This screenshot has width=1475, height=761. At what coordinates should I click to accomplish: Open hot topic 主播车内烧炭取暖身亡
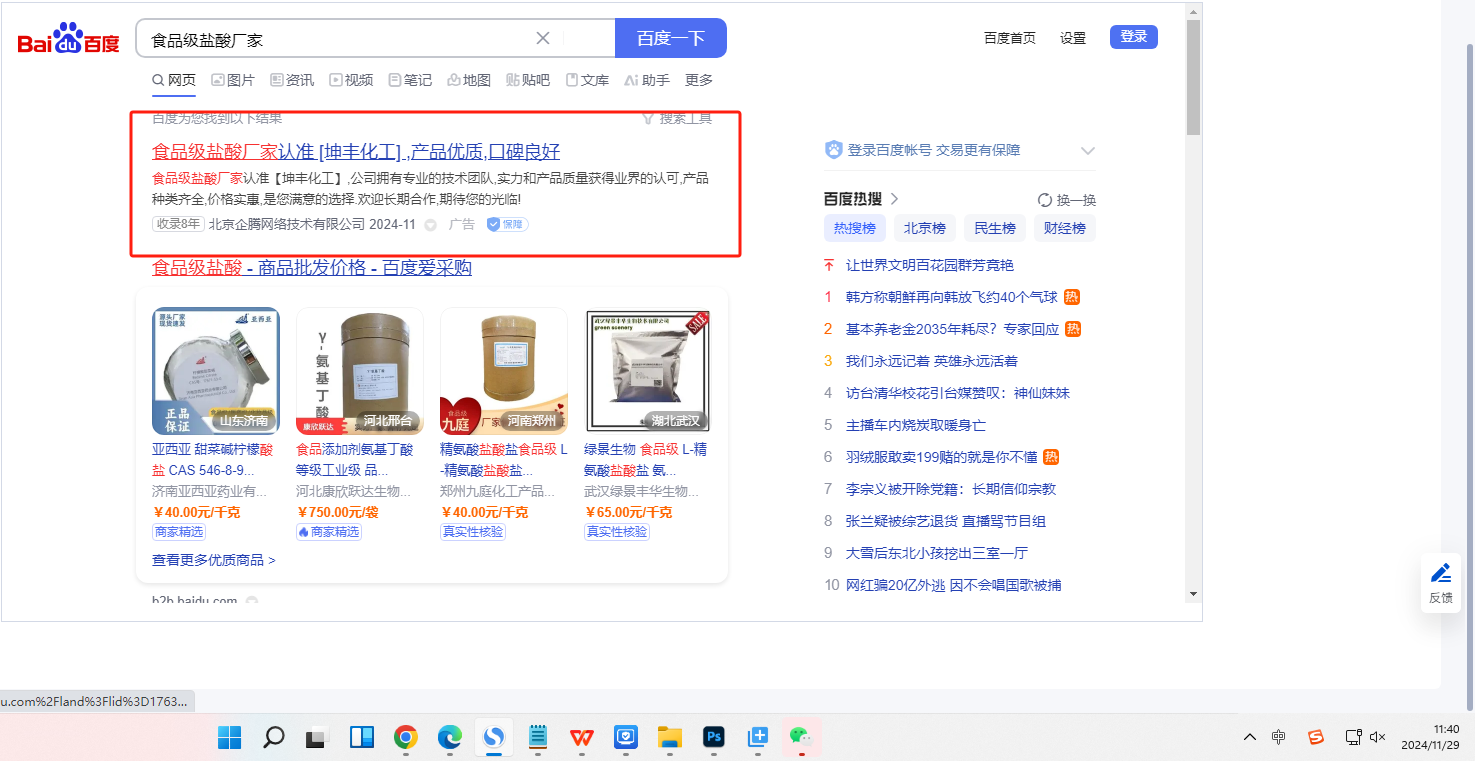point(916,425)
